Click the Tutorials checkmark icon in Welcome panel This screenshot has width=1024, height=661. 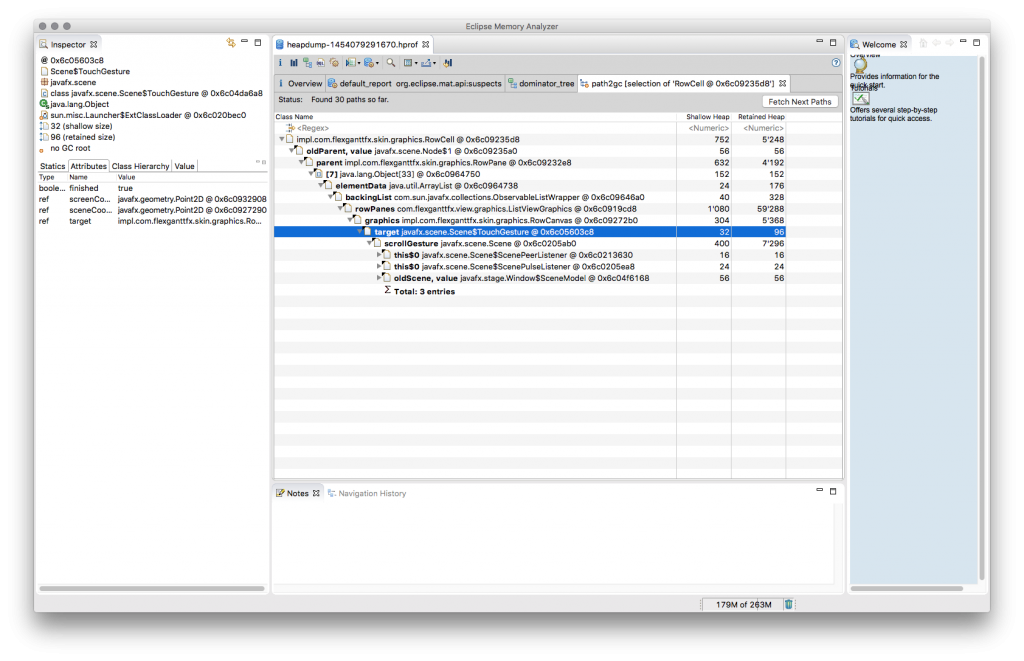[x=861, y=99]
